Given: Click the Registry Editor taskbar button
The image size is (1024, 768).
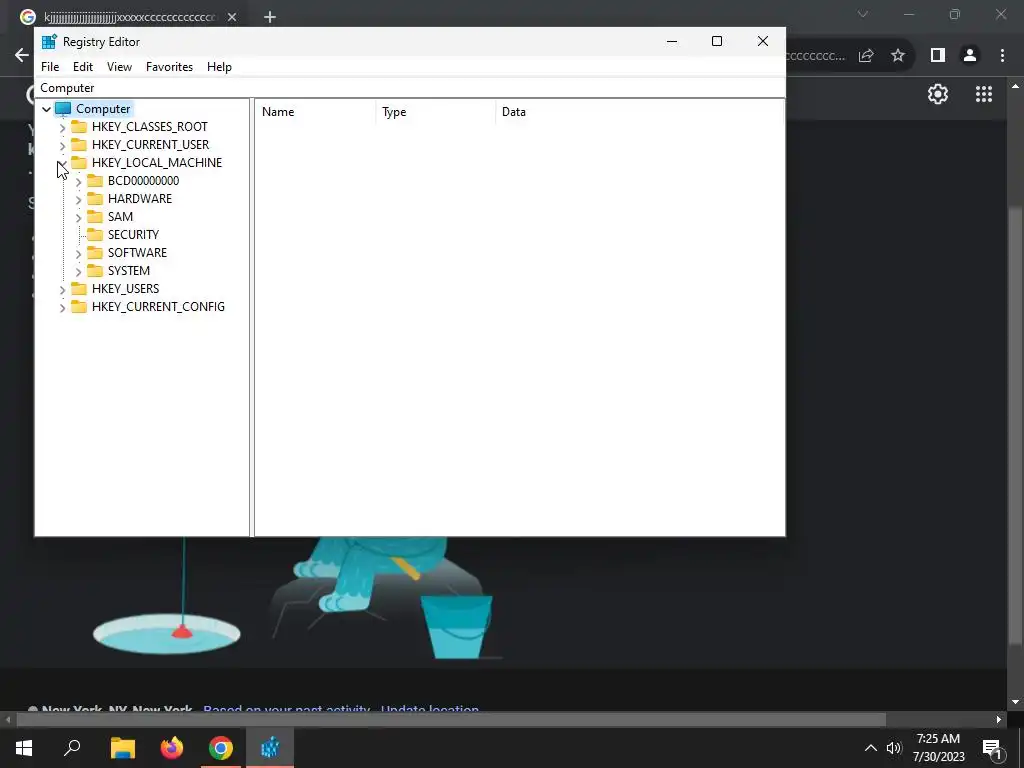Looking at the screenshot, I should pos(270,748).
